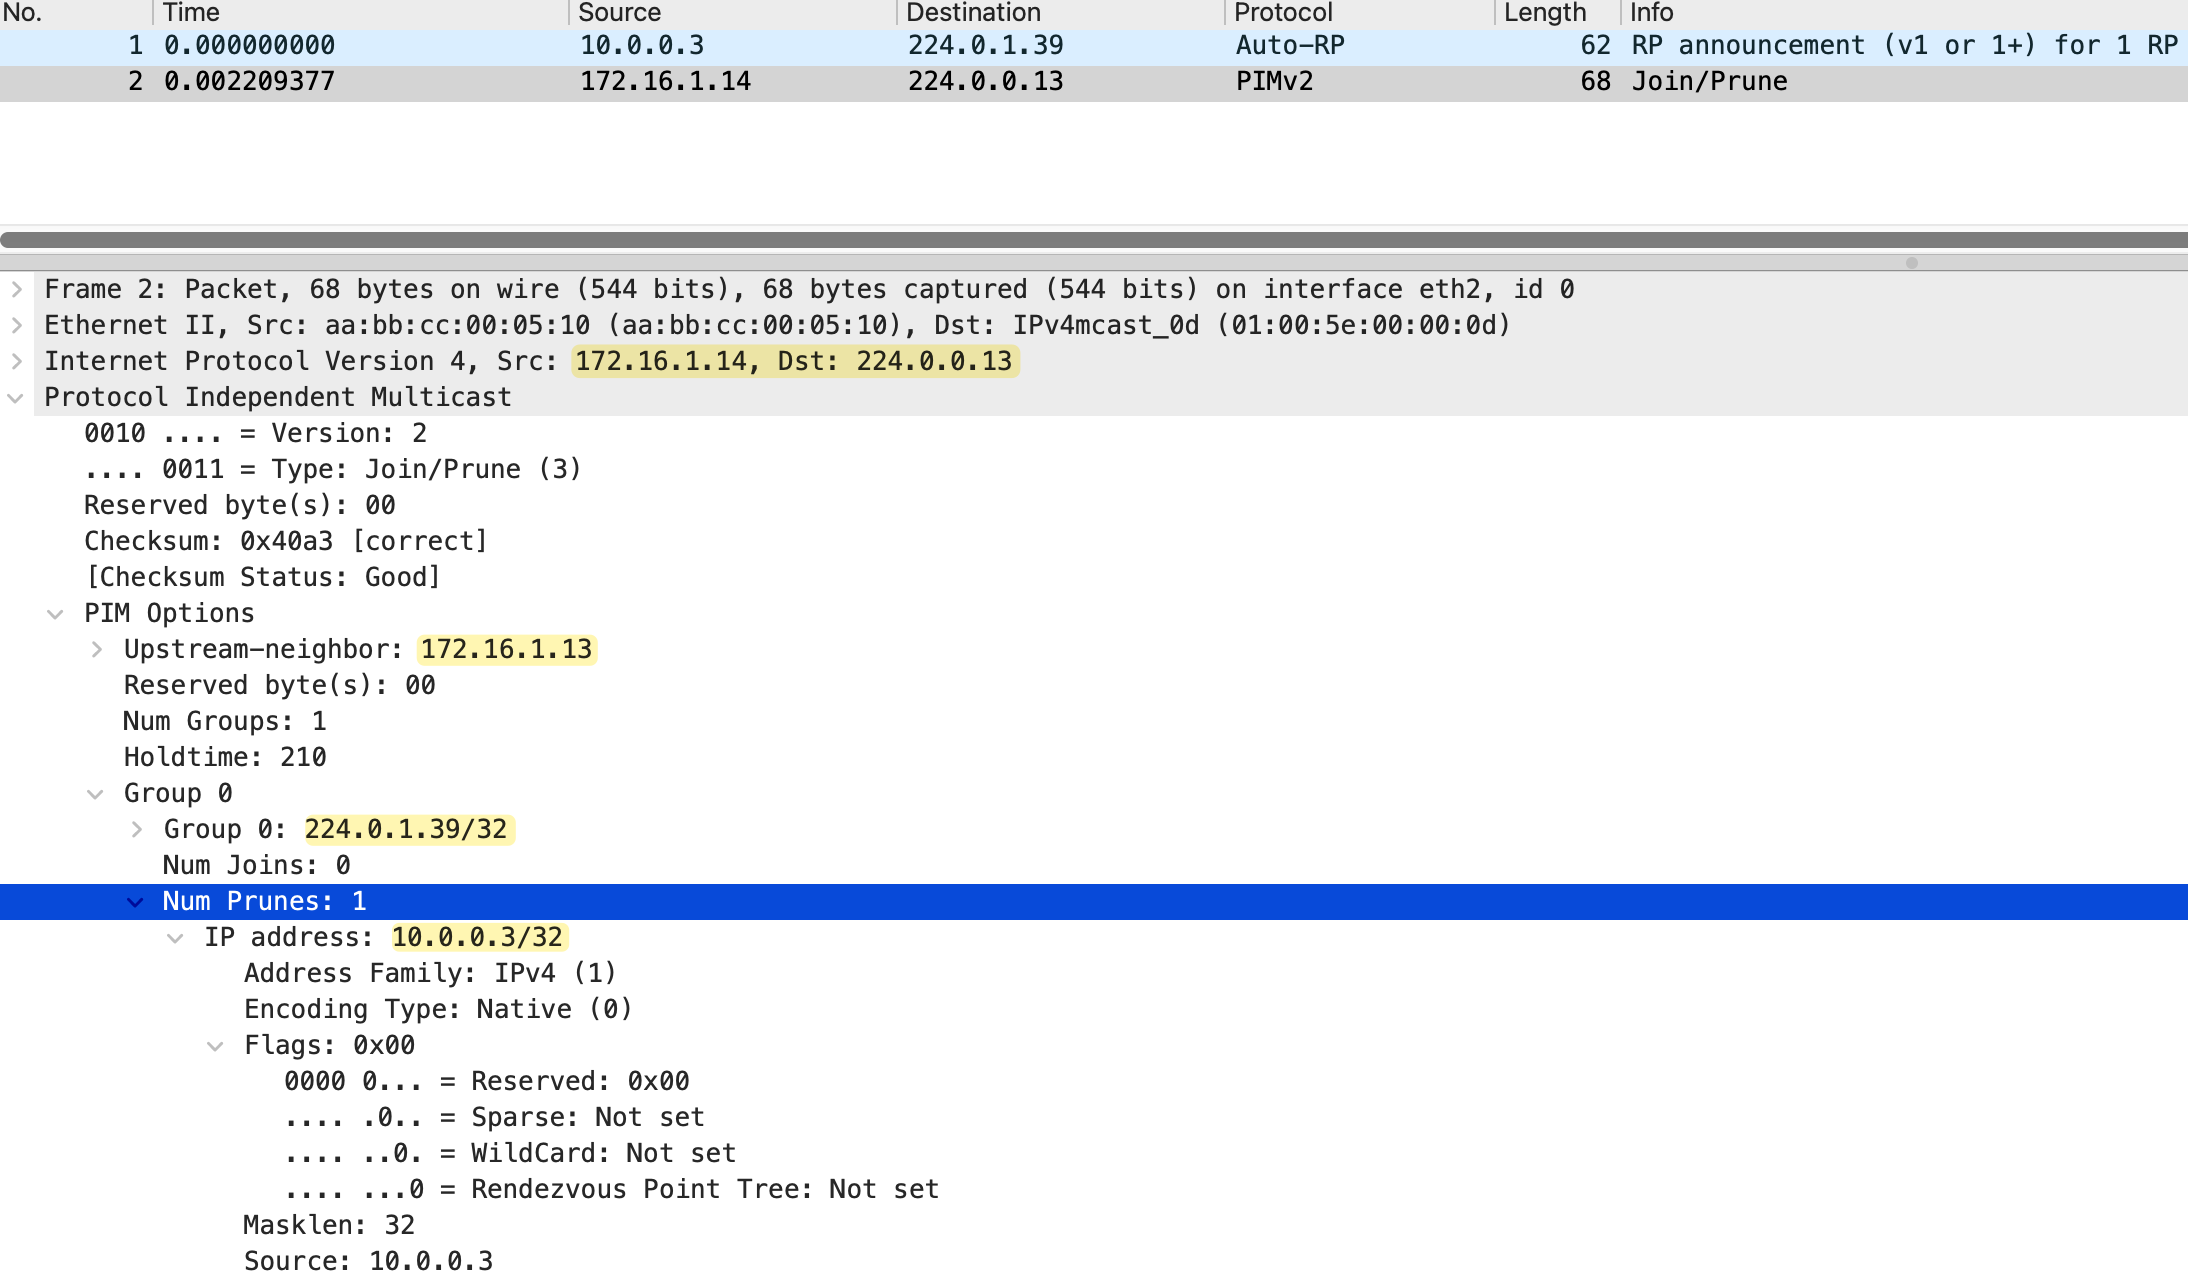Expand Group 0: 224.0.1.39/32 entry
The height and width of the screenshot is (1286, 2188).
pos(137,829)
